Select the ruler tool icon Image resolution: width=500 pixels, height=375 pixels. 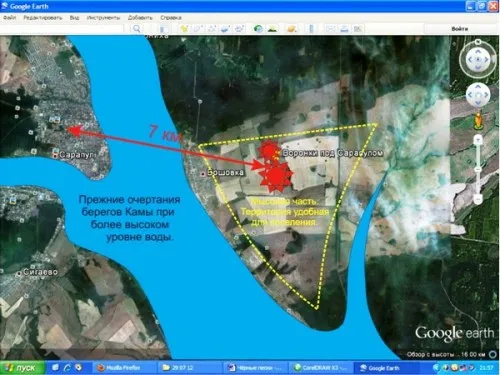click(311, 29)
